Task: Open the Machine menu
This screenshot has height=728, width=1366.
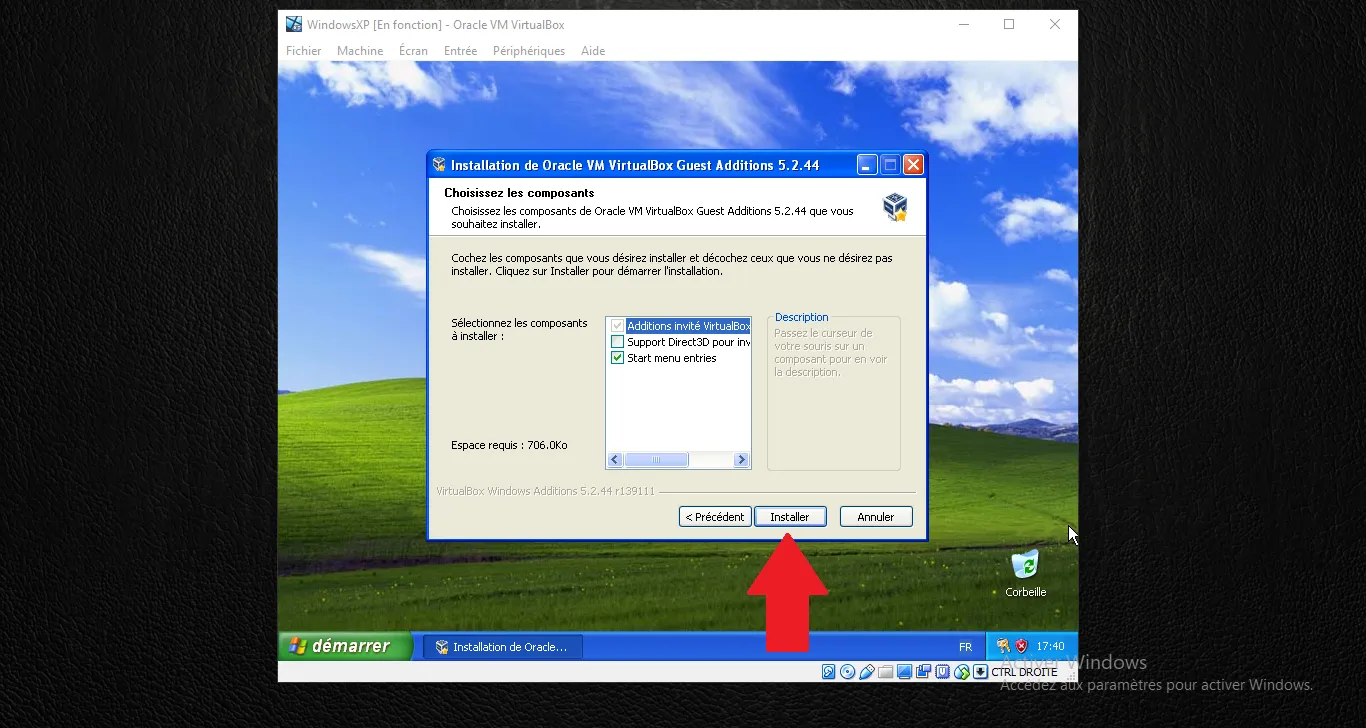Action: click(x=359, y=51)
